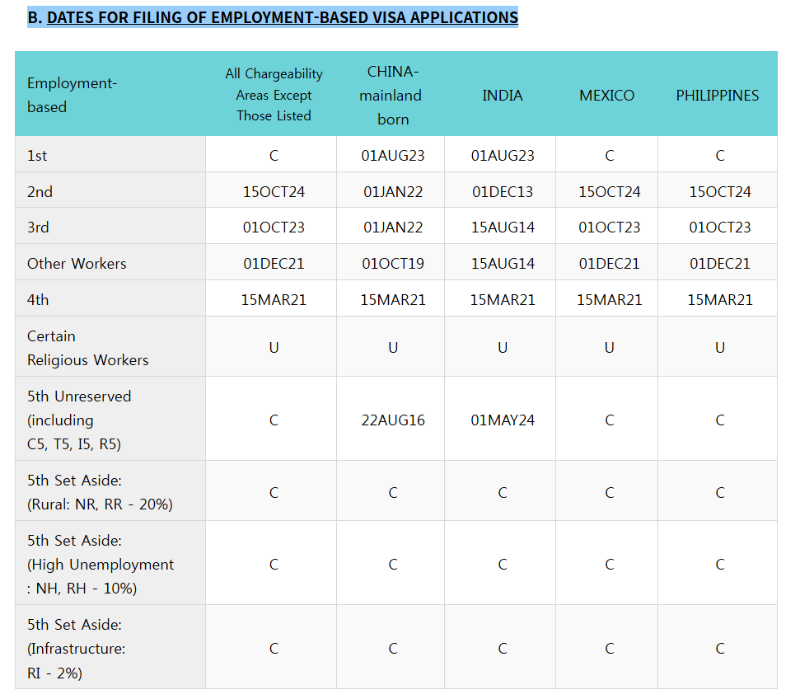Viewport: 800px width, 699px height.
Task: Select the 3rd row India date 15AUG14
Action: 503,228
